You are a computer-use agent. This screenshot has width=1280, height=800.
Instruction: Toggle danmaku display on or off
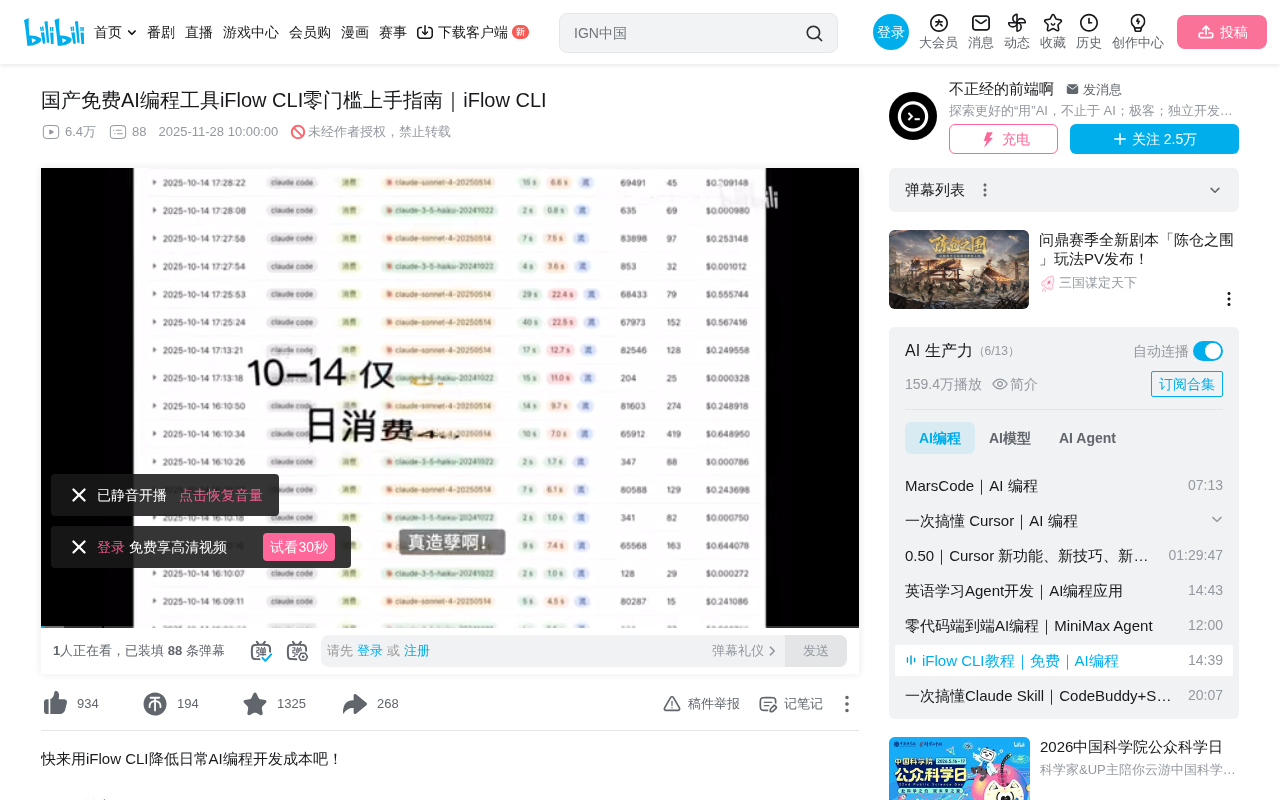click(x=261, y=651)
